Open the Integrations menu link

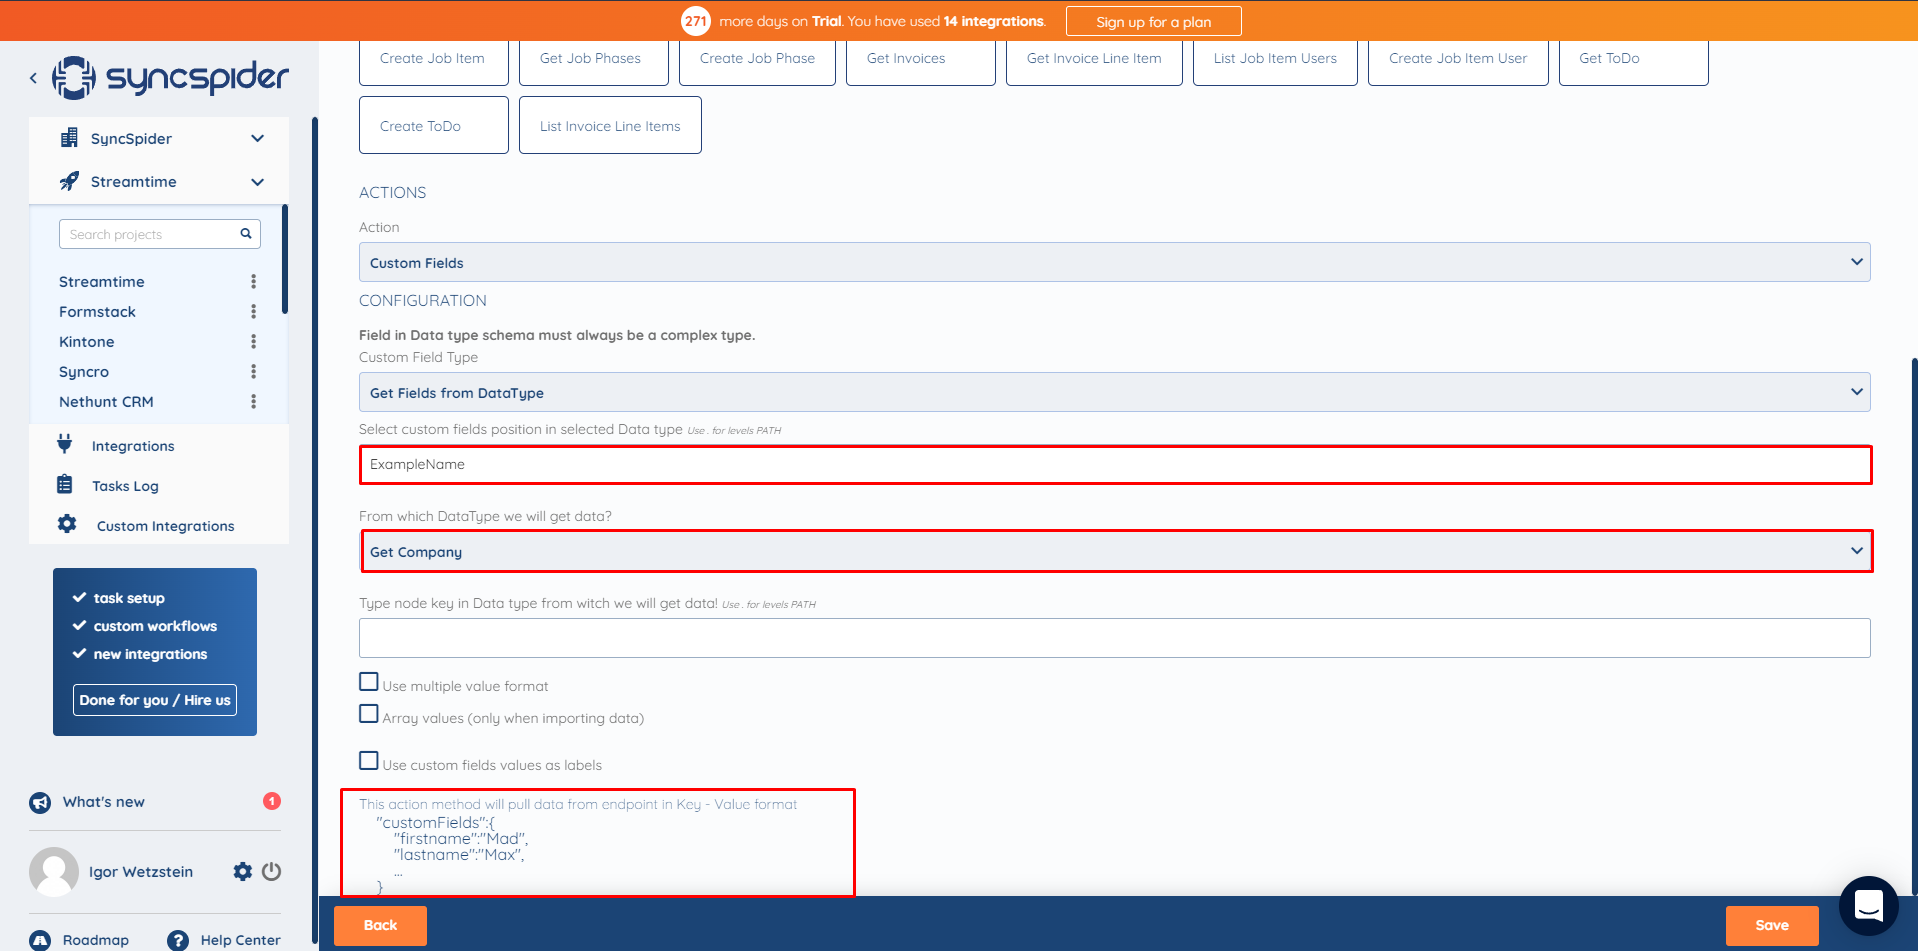(133, 446)
